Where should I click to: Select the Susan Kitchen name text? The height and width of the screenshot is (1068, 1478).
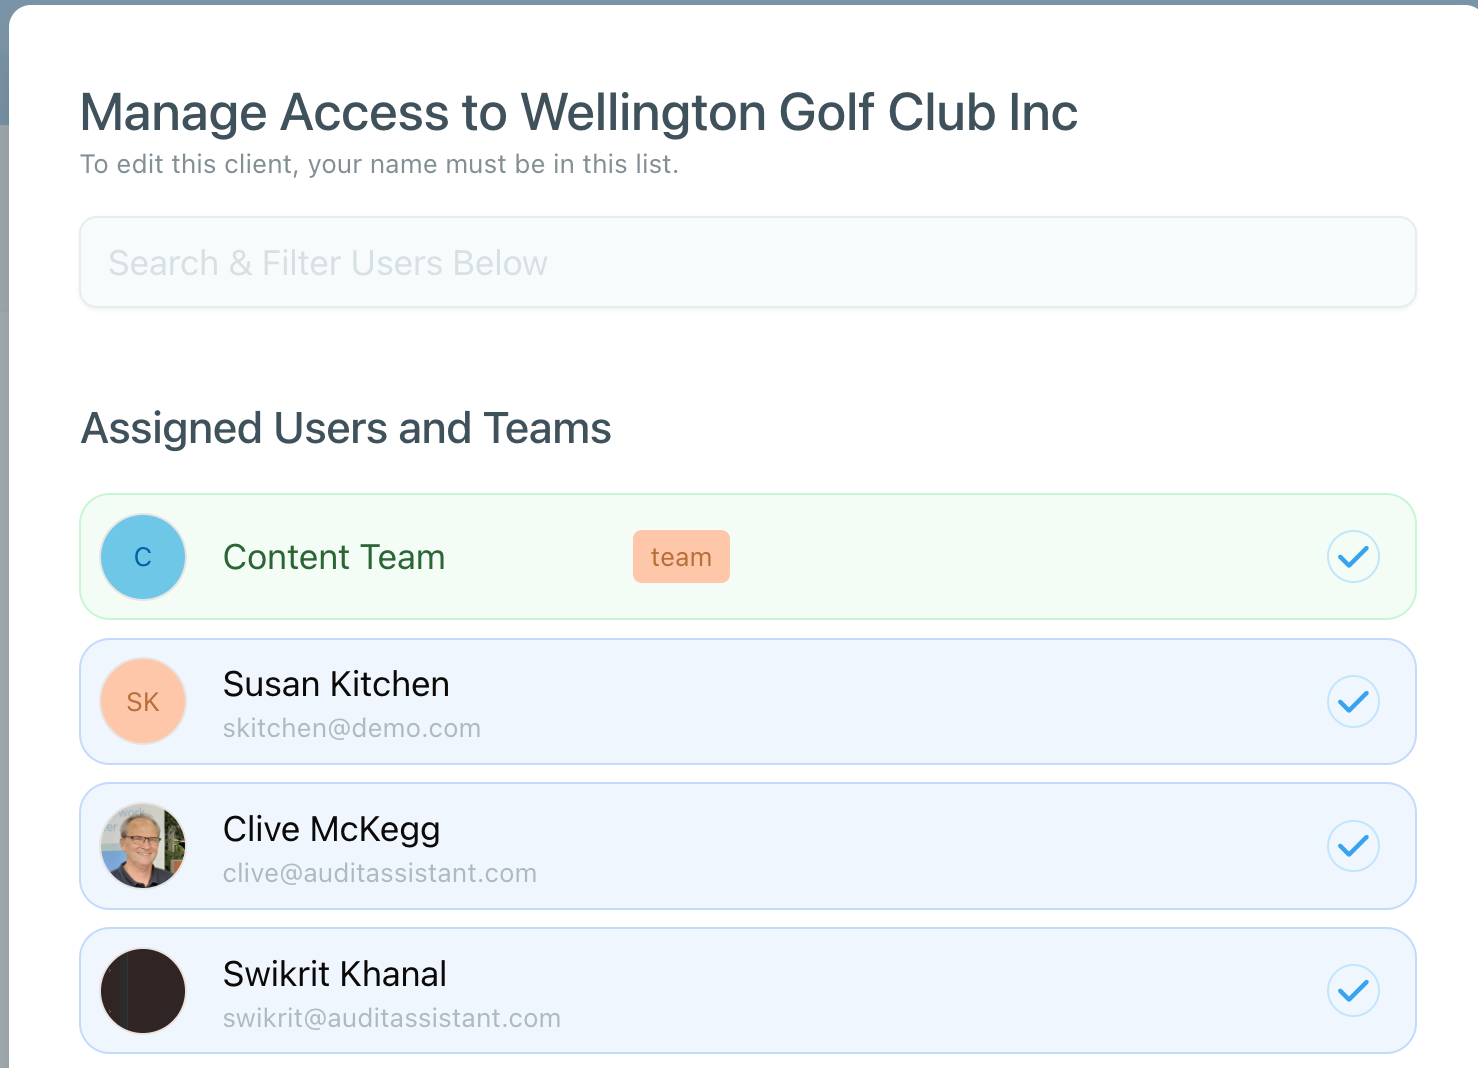point(336,684)
